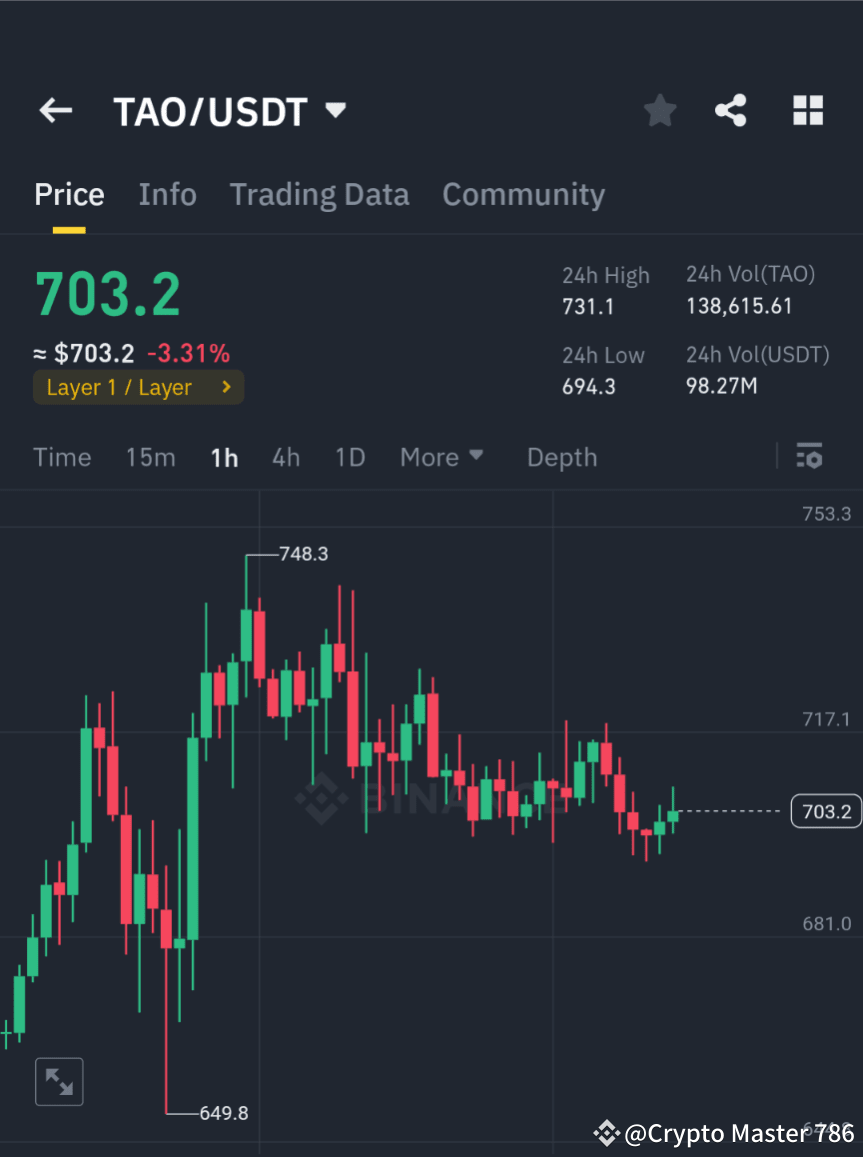Image resolution: width=863 pixels, height=1157 pixels.
Task: Enable the 4h timeframe
Action: (x=286, y=457)
